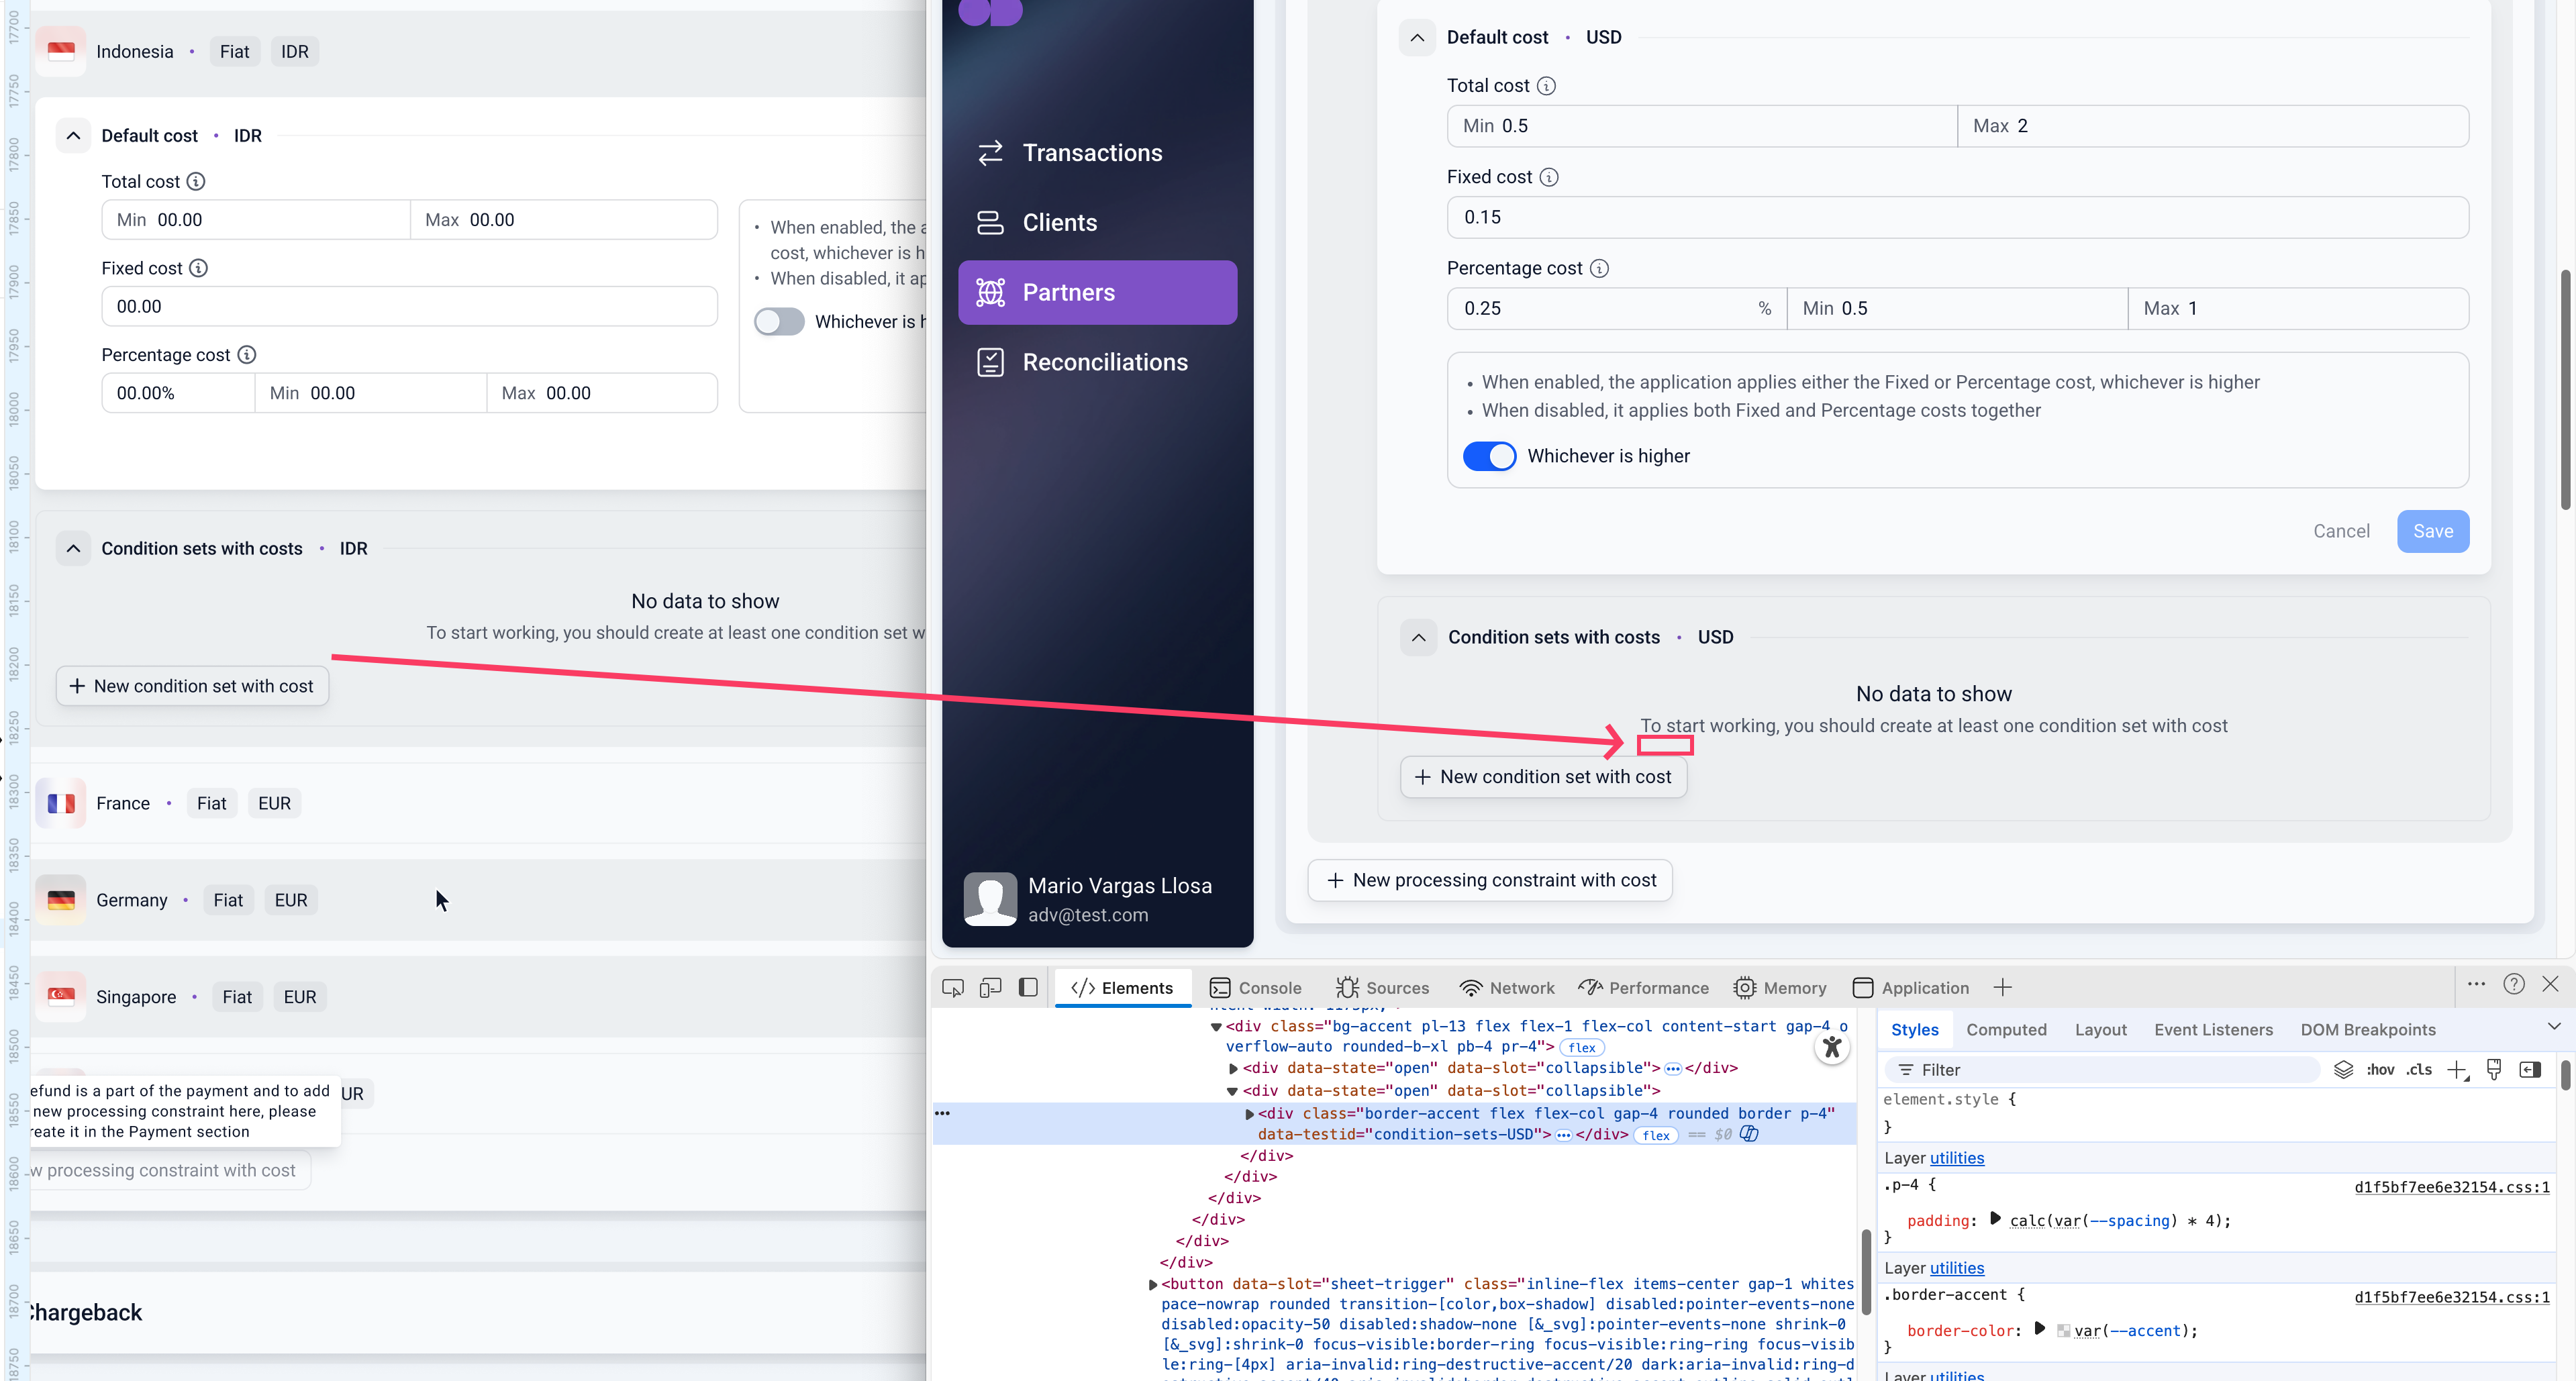
Task: Open Clients in the sidebar
Action: 1097,223
